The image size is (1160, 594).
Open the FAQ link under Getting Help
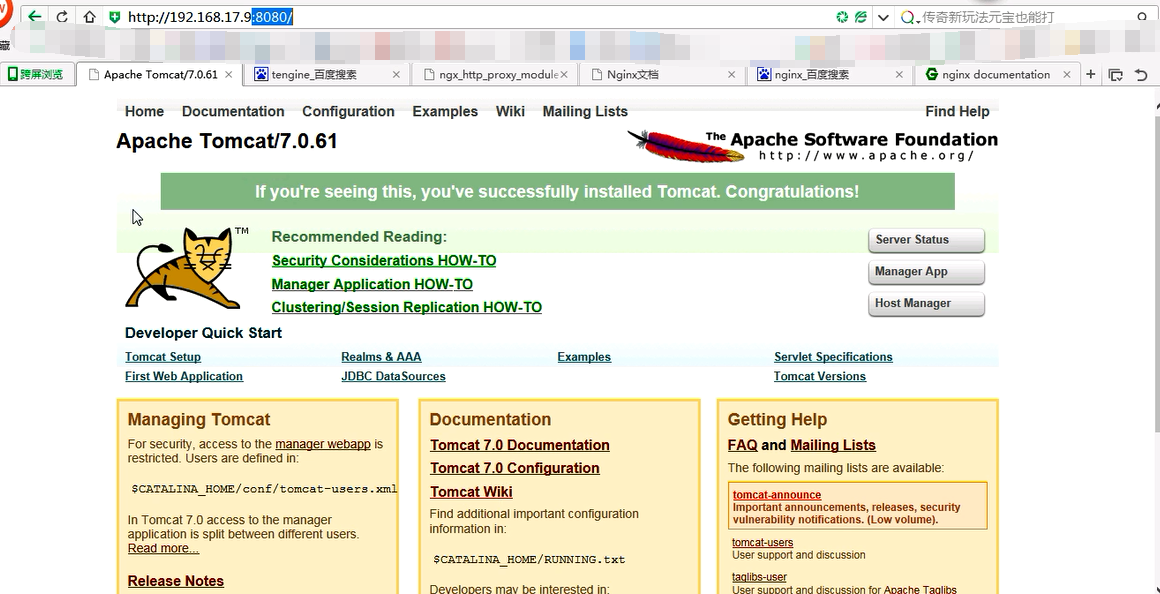pos(743,445)
